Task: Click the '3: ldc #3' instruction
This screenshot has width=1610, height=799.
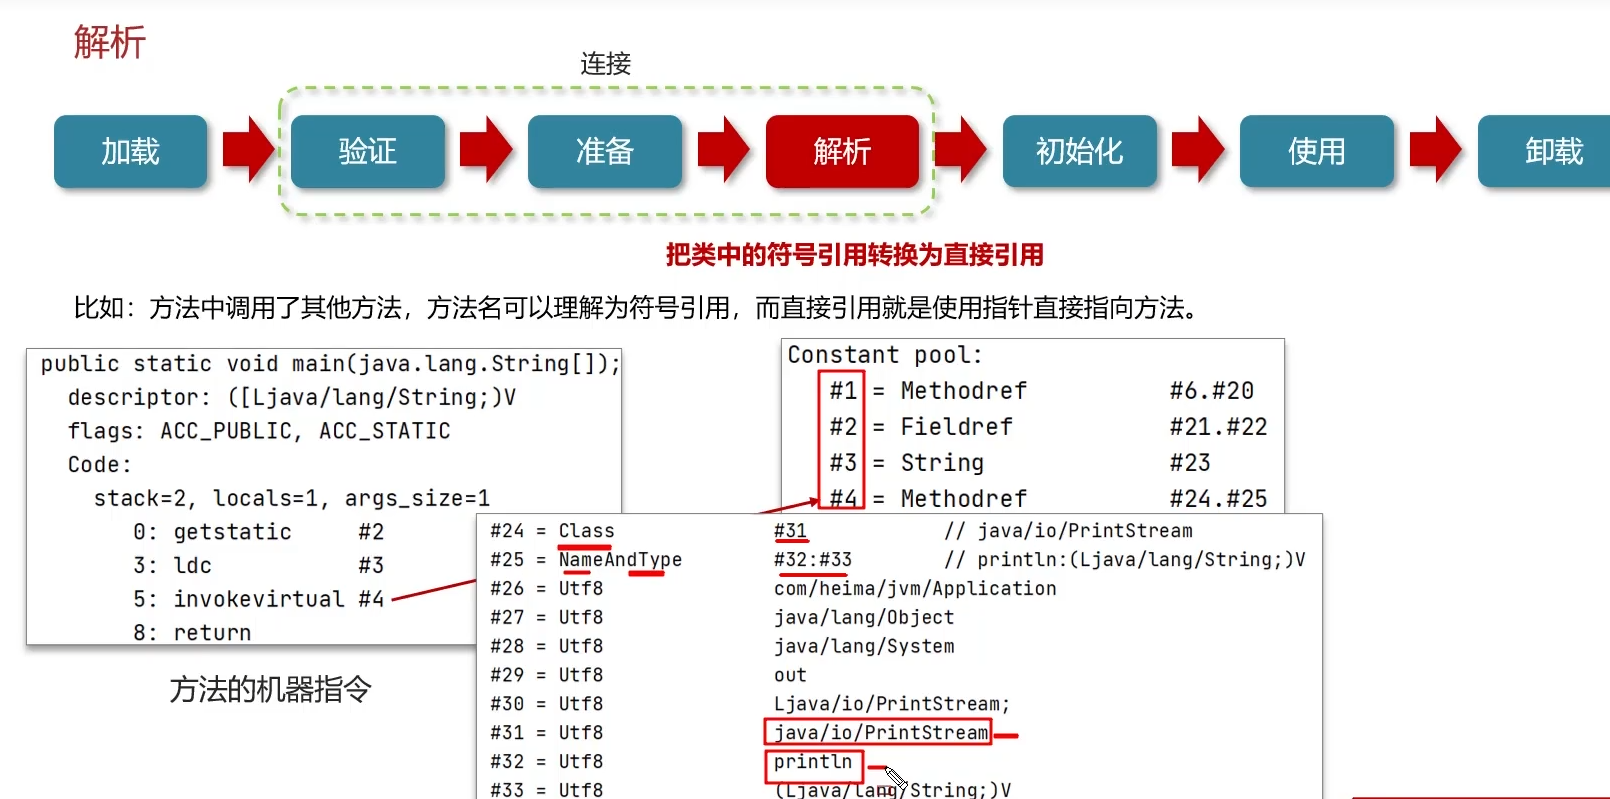Action: 259,565
